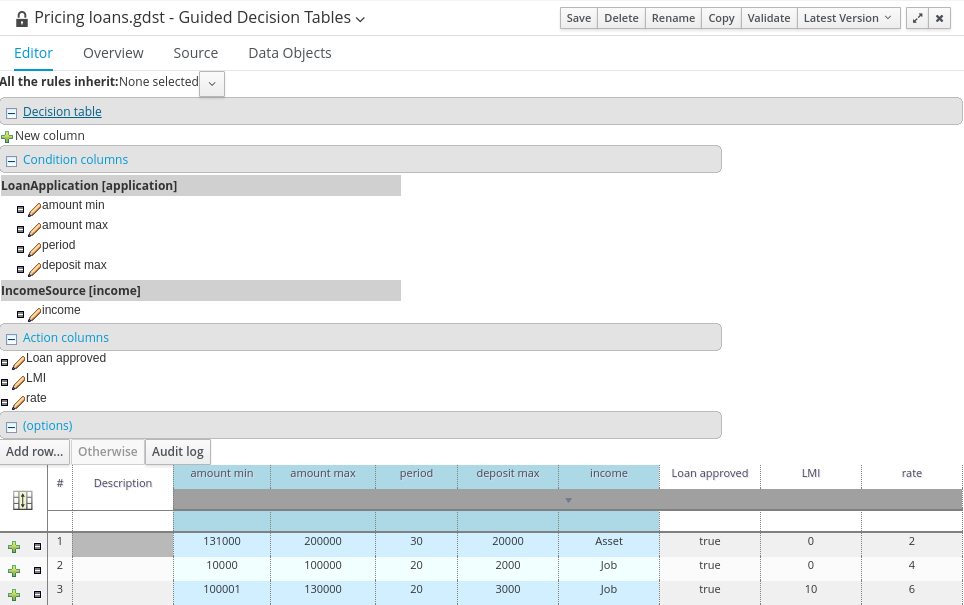
Task: Click the Save button
Action: (x=579, y=18)
